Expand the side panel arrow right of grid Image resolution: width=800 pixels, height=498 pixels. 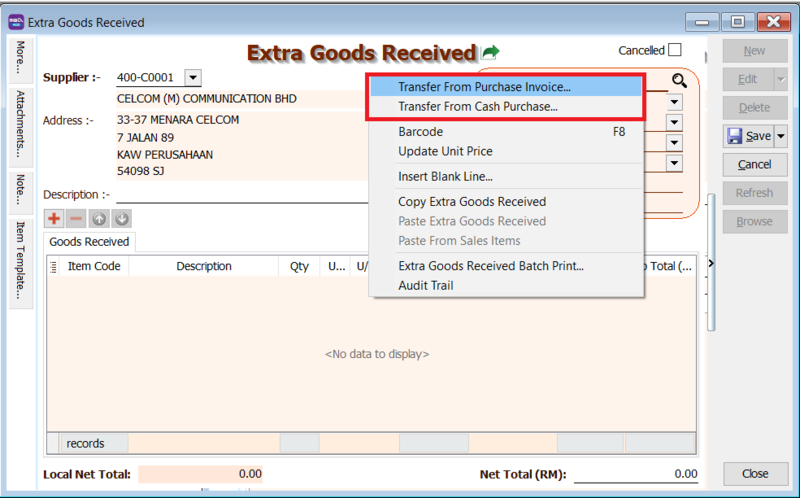(711, 264)
